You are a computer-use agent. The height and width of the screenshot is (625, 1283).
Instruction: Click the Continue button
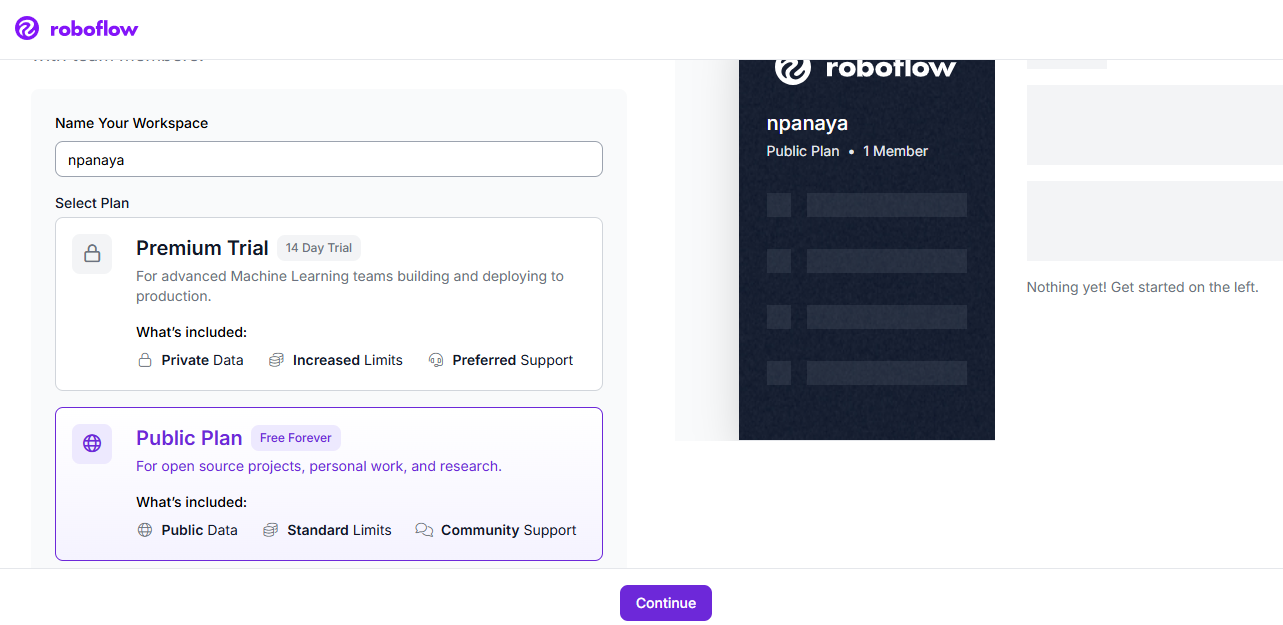point(666,603)
